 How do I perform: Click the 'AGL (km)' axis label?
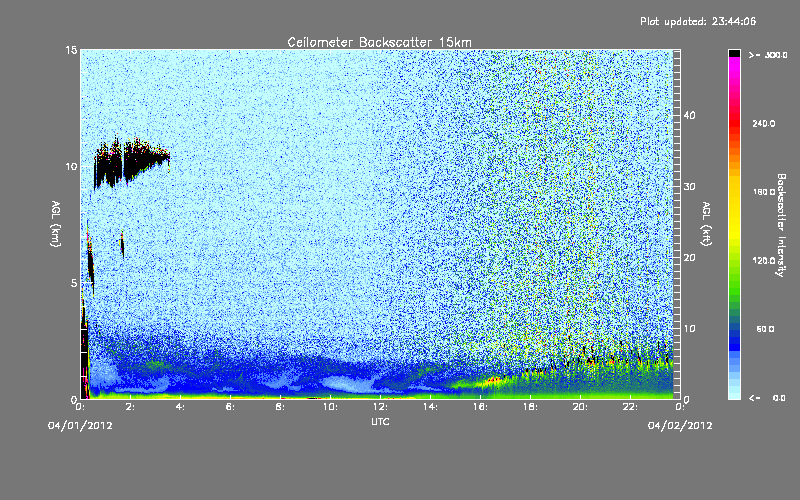[56, 223]
